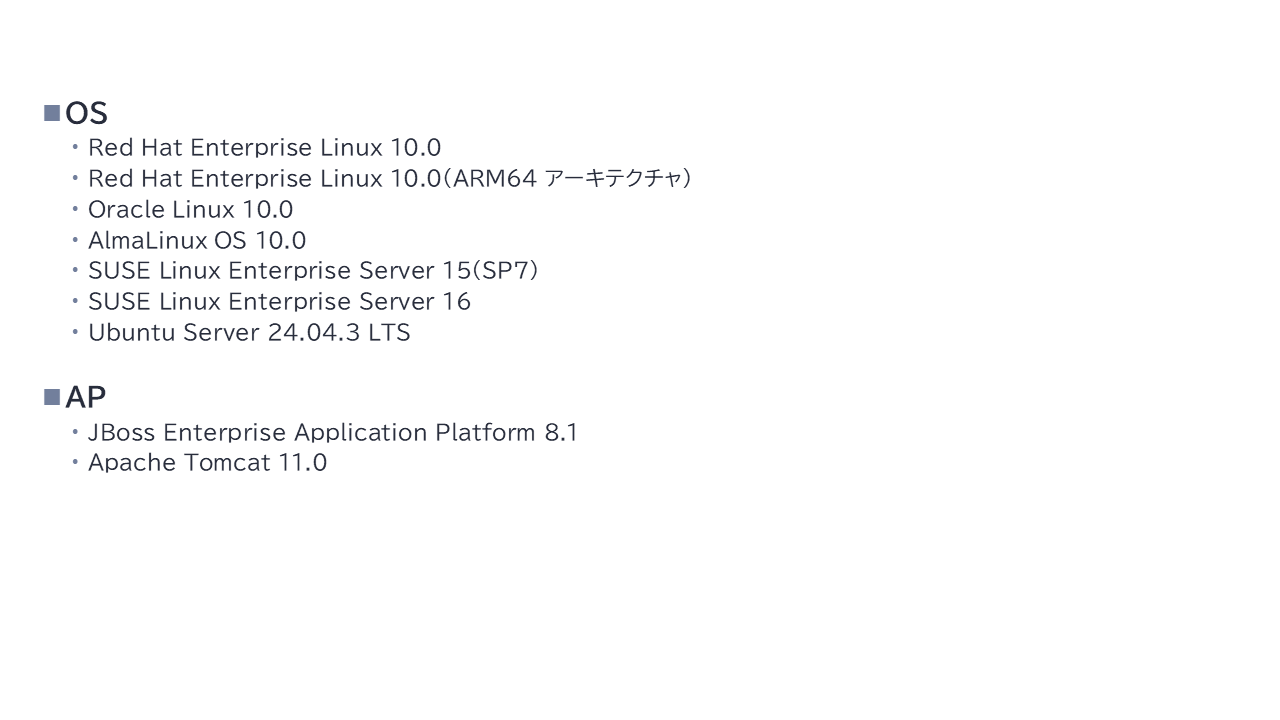The image size is (1280, 720).
Task: Select the Ubuntu Server 24.04.3 LTS line
Action: click(249, 333)
